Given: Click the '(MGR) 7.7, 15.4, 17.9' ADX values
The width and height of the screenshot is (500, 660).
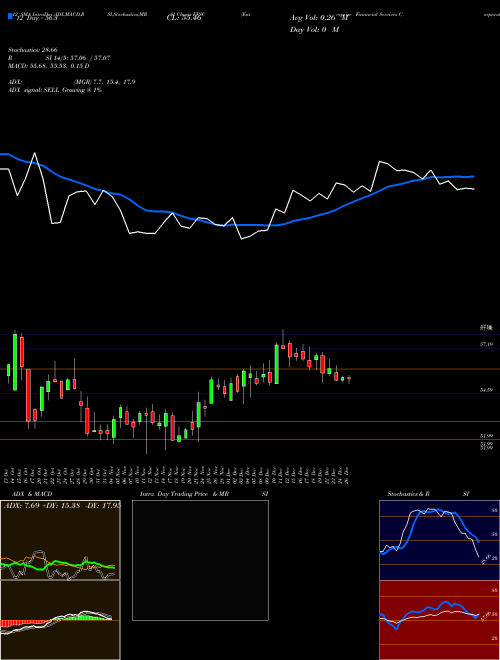Looking at the screenshot, I should pyautogui.click(x=104, y=82).
